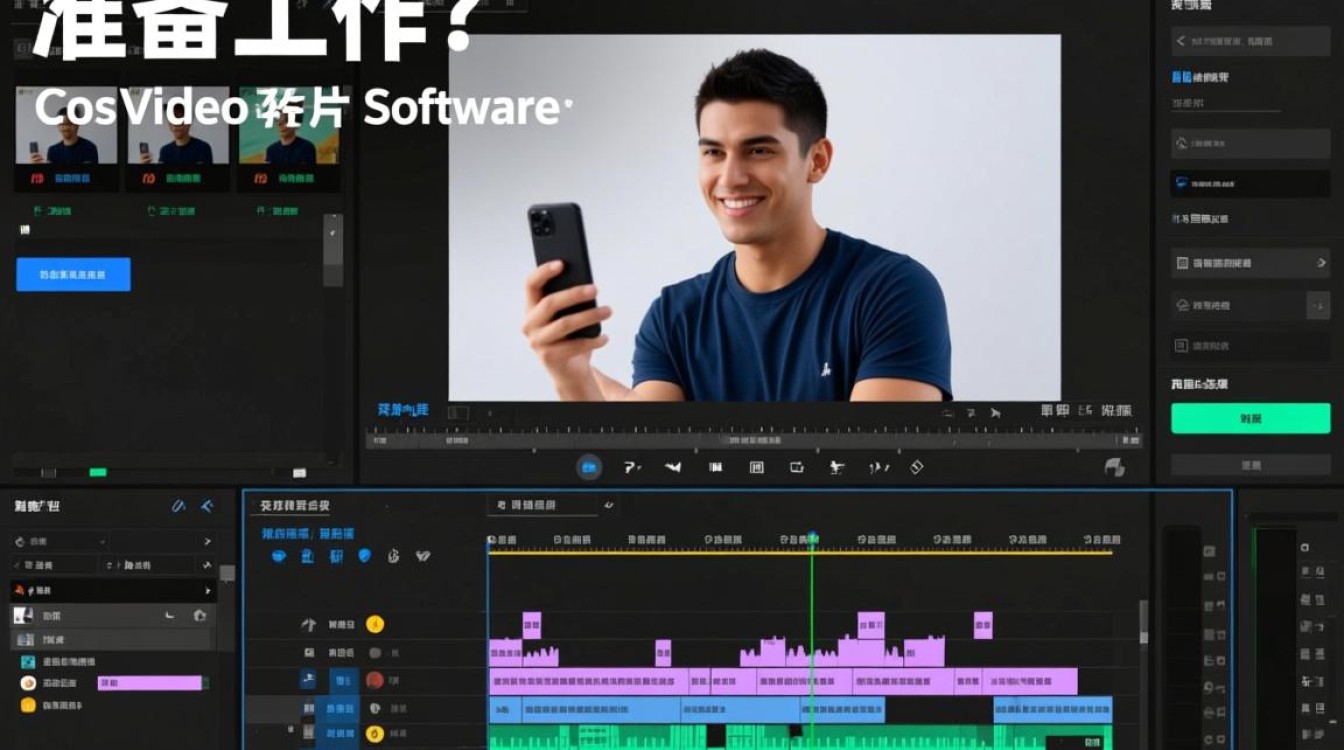Click the pencil icon in the lower-left panel header
Screen dimensions: 1344x750
click(x=179, y=506)
